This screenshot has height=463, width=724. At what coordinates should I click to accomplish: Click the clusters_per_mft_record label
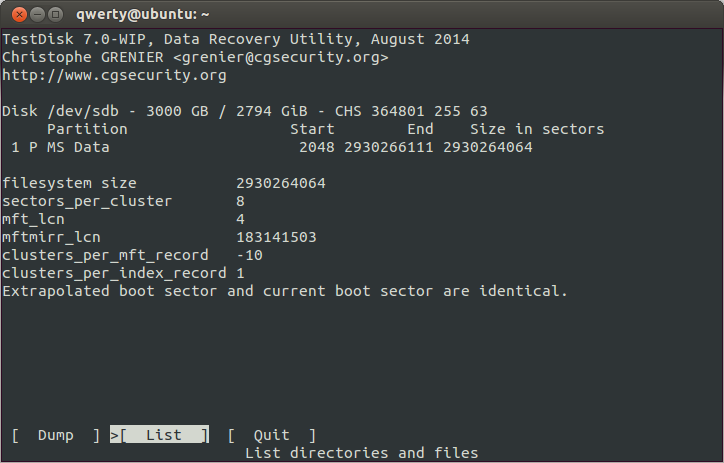(105, 255)
